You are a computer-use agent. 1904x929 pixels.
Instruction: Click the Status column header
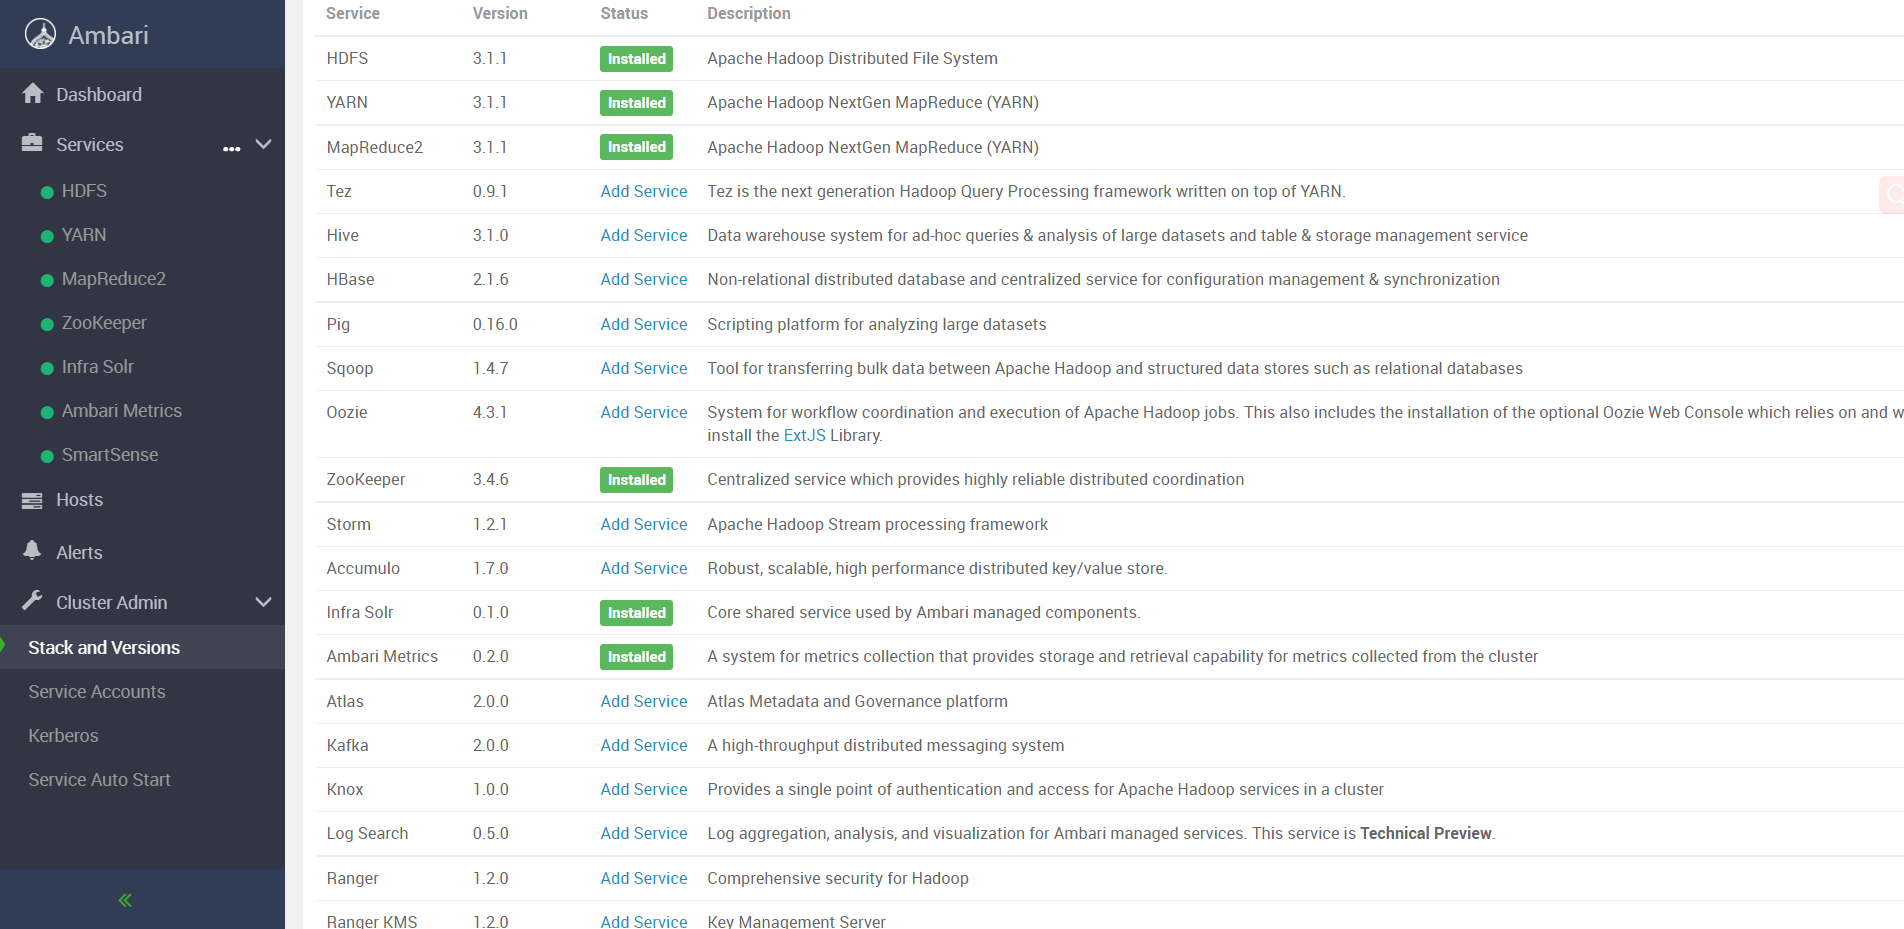coord(624,13)
